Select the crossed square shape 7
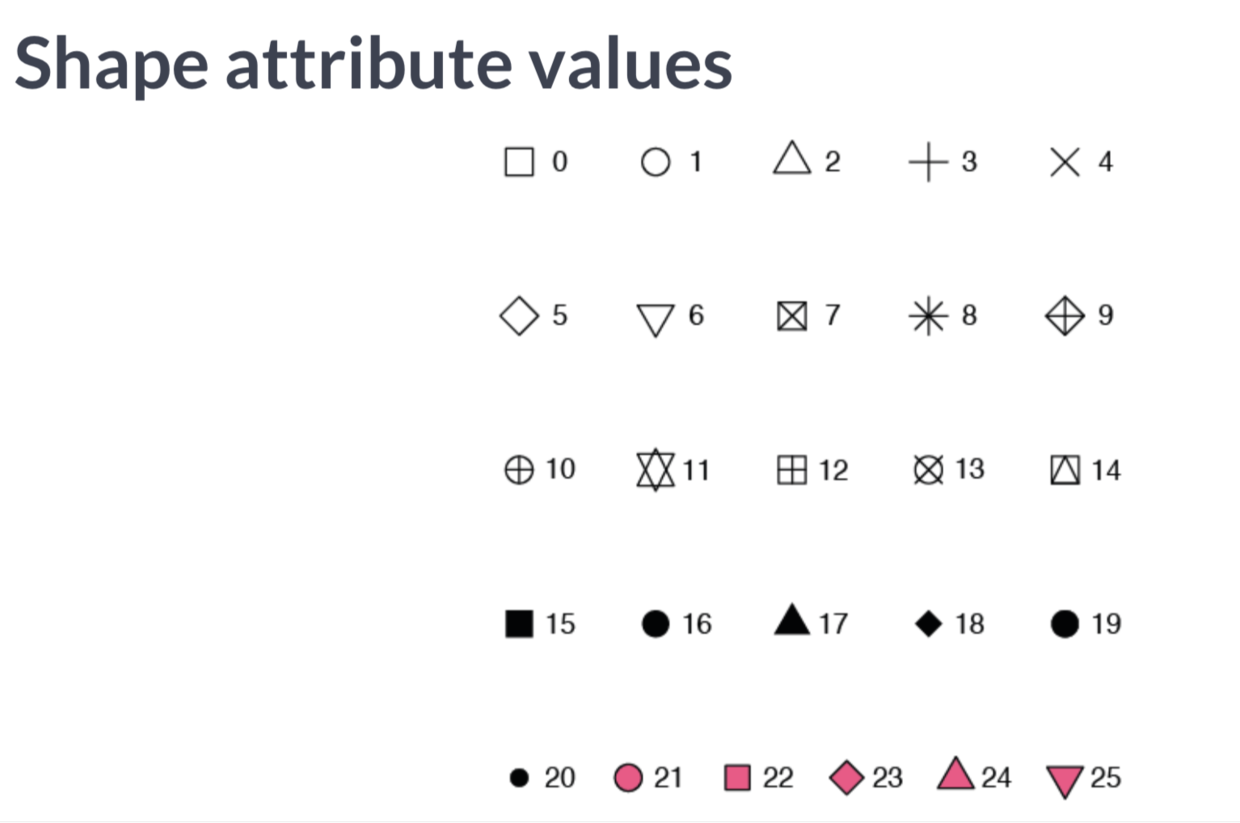 click(792, 316)
